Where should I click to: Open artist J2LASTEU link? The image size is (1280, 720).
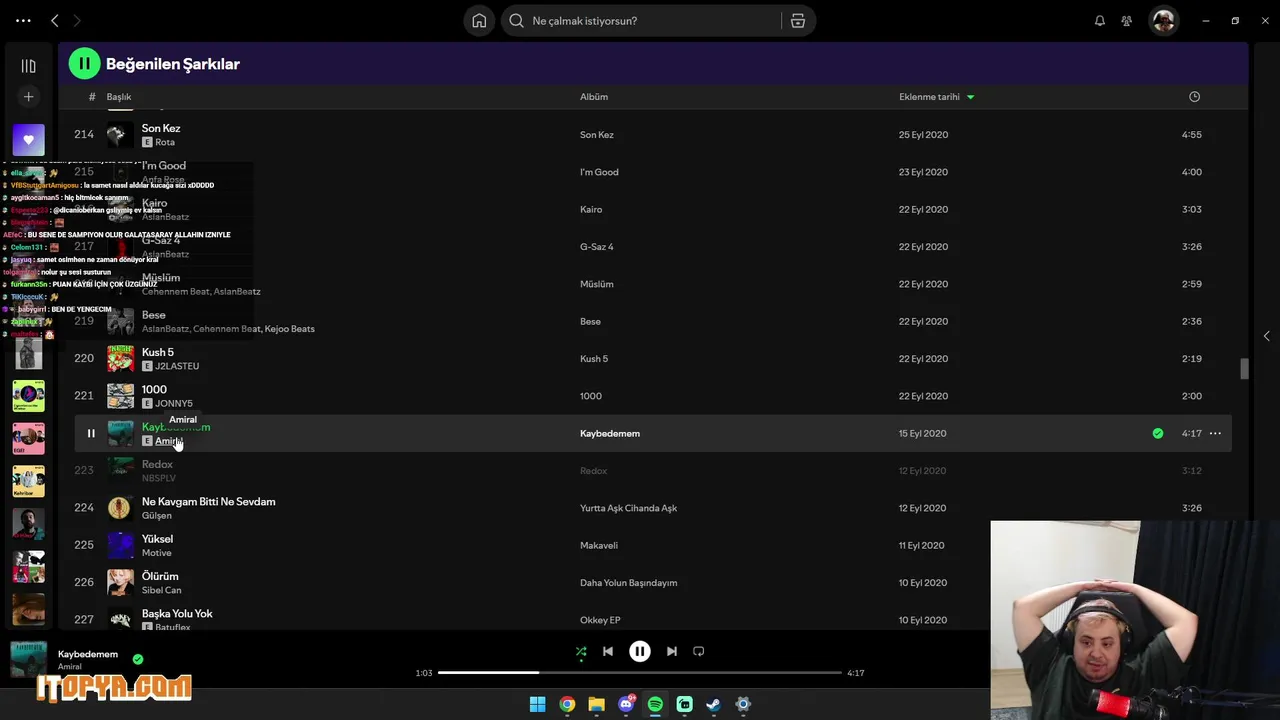pos(177,366)
